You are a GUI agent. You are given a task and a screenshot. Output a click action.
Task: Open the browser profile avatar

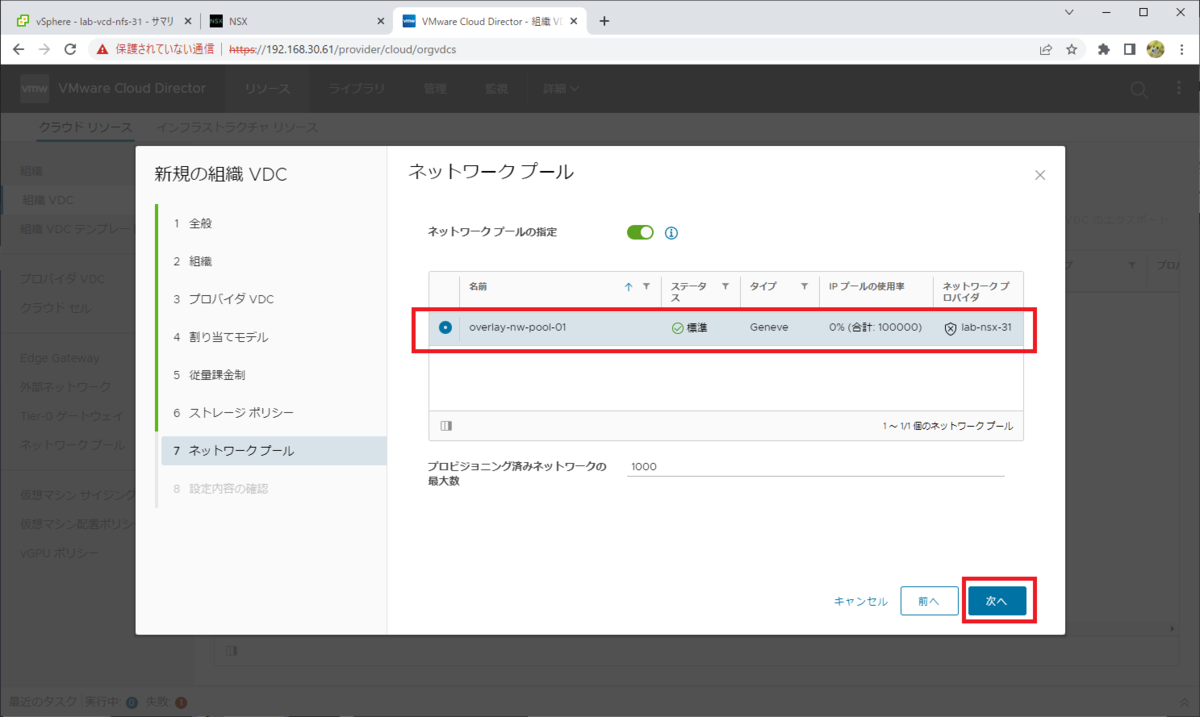tap(1155, 49)
